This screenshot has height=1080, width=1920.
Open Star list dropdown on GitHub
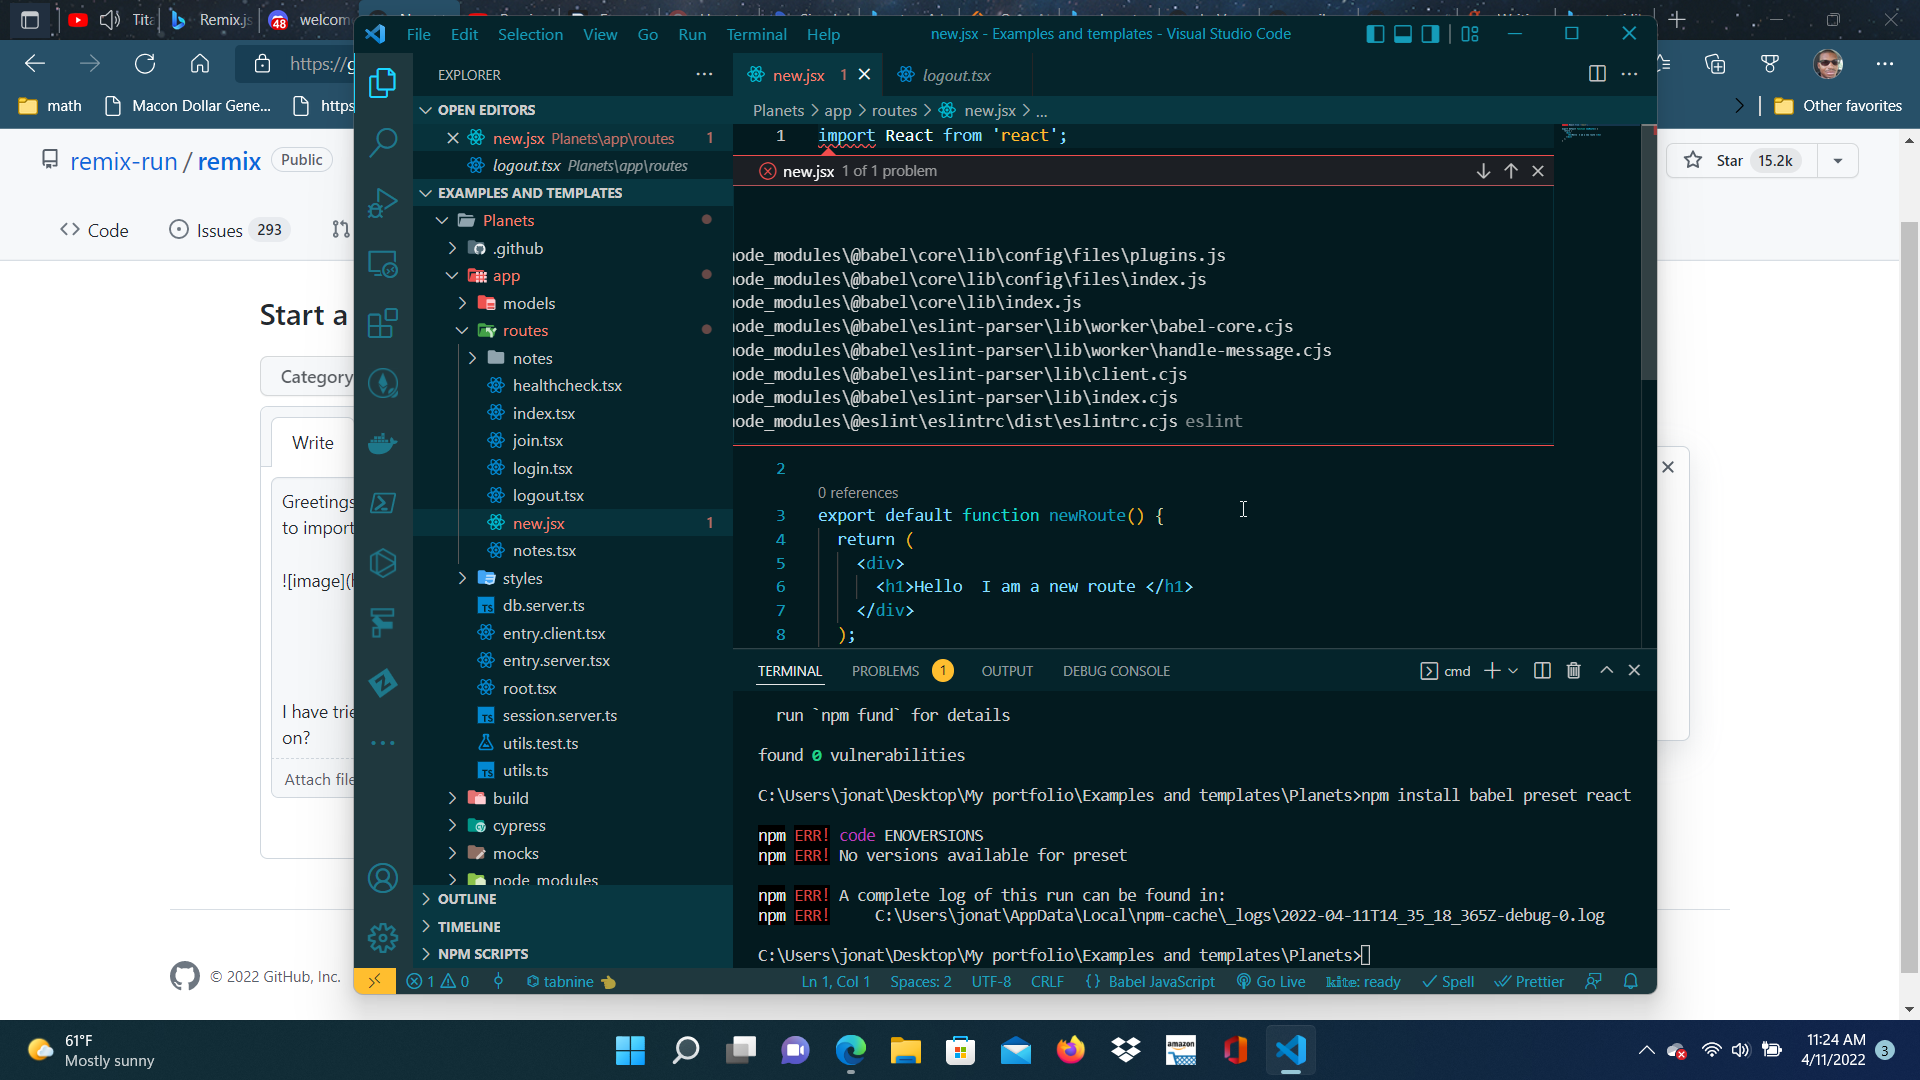(1837, 160)
